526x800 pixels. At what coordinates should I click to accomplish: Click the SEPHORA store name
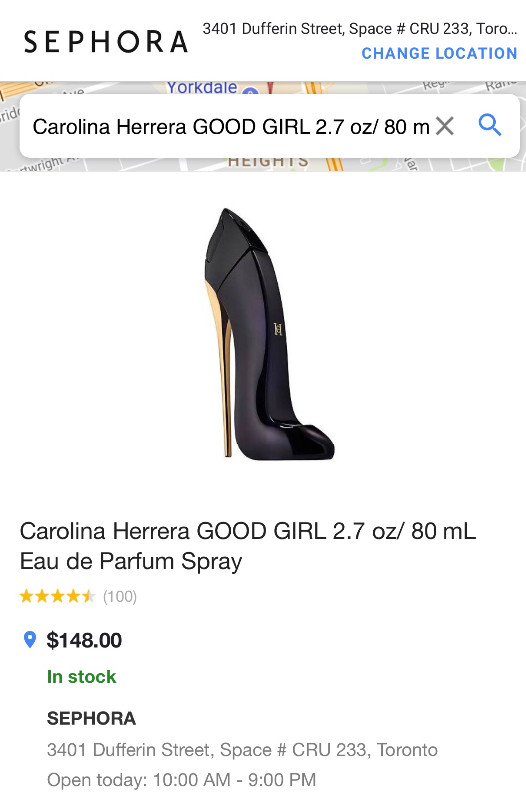(91, 718)
